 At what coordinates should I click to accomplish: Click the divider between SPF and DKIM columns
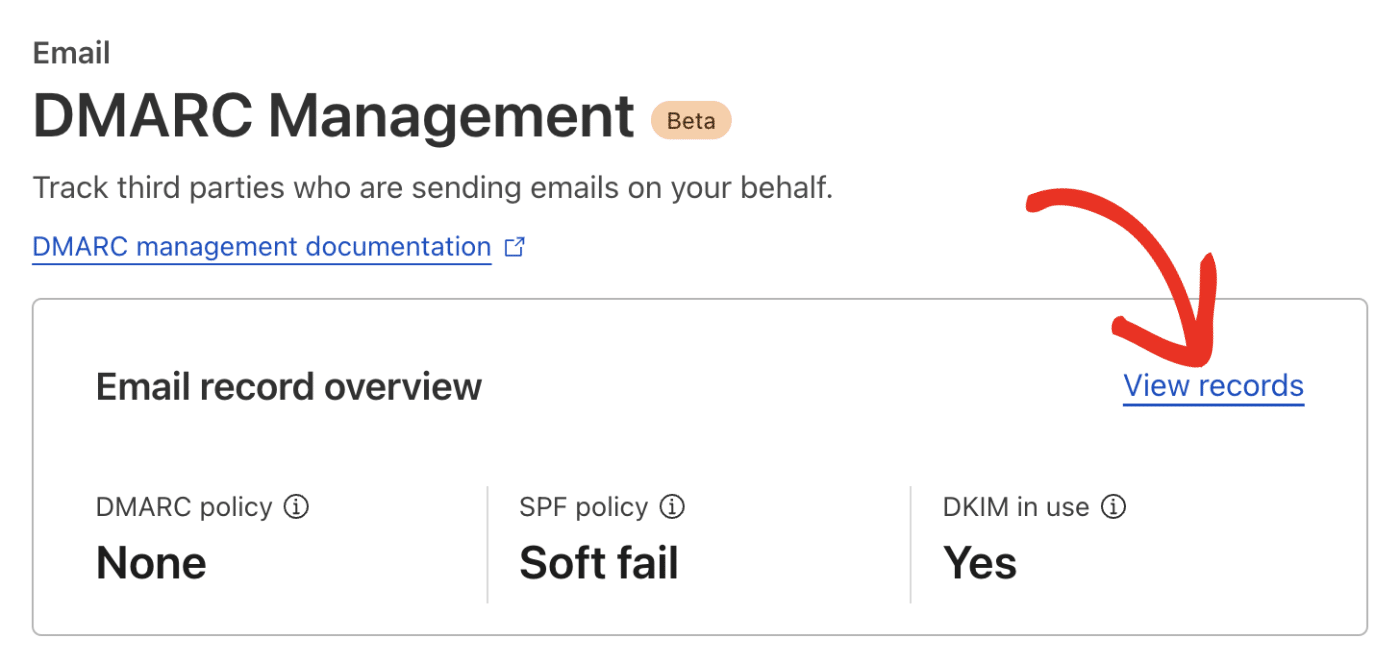(x=910, y=545)
